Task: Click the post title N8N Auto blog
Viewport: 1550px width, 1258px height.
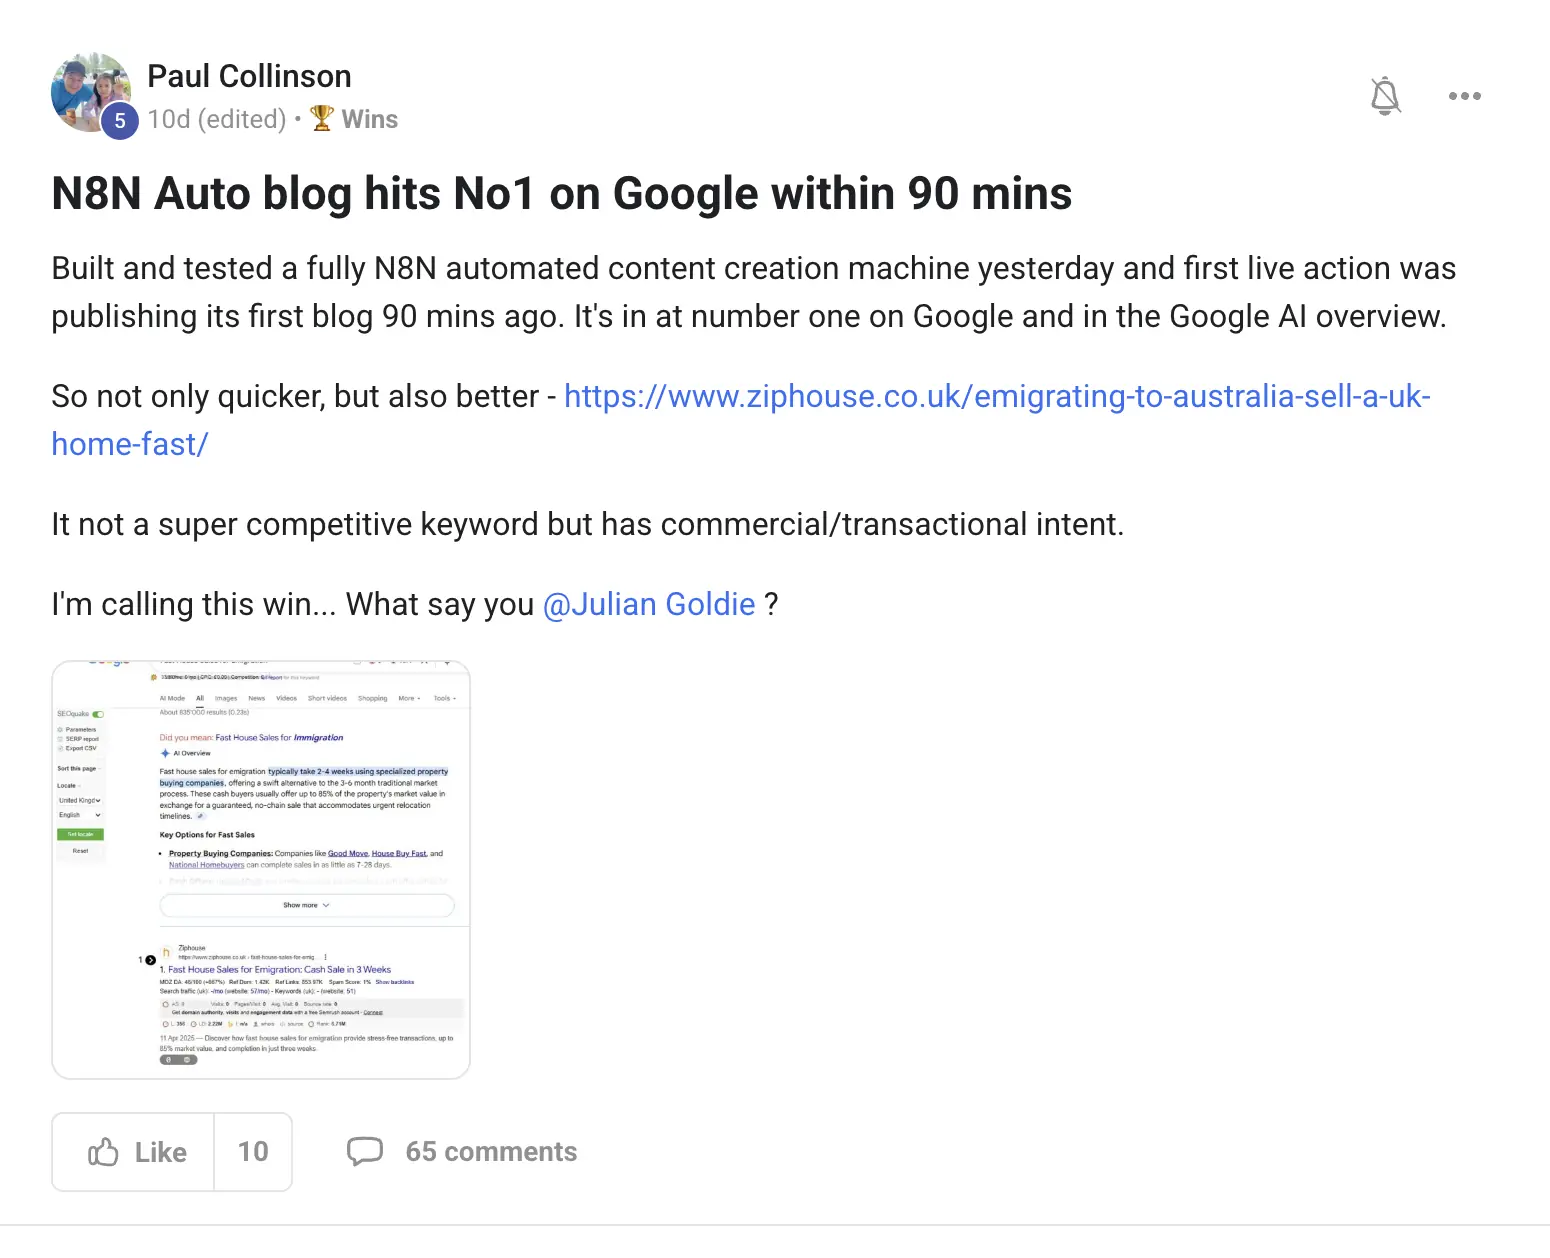Action: [562, 193]
